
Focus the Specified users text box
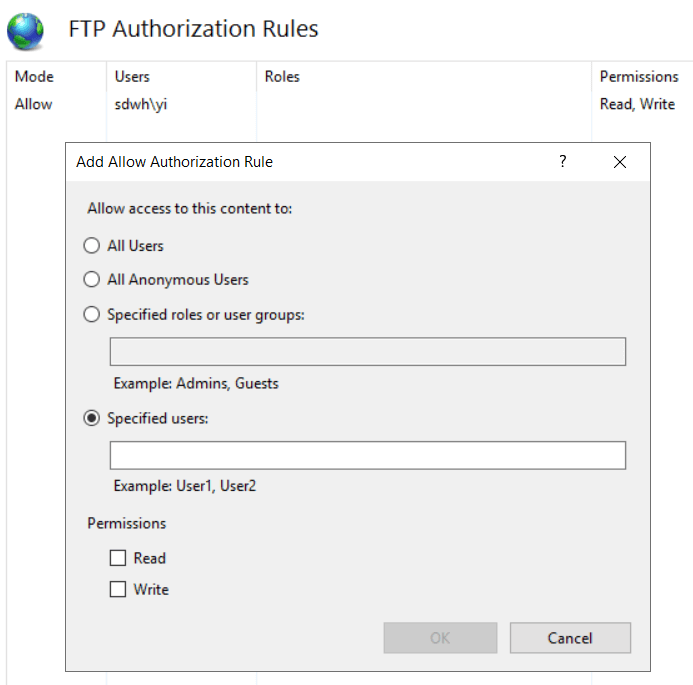click(367, 456)
